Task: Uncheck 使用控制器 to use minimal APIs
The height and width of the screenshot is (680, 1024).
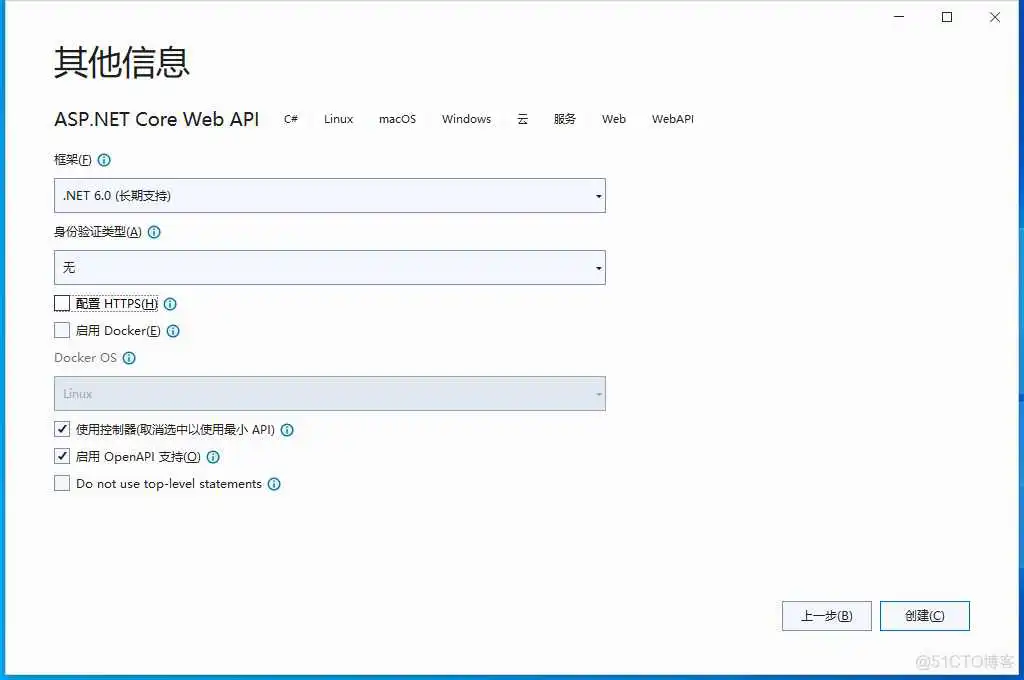Action: coord(61,429)
